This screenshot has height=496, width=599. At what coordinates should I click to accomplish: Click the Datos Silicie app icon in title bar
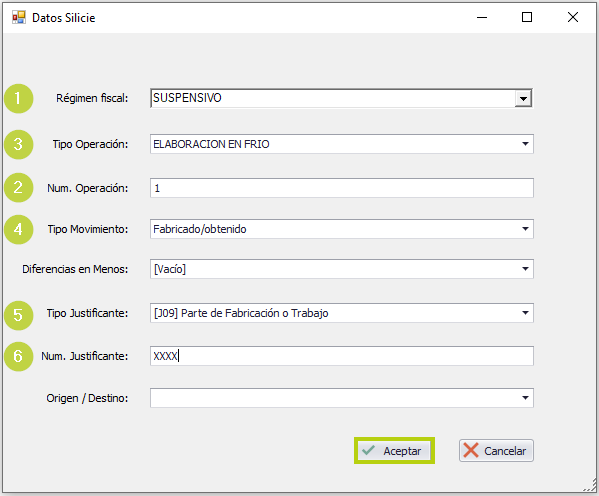[x=19, y=18]
